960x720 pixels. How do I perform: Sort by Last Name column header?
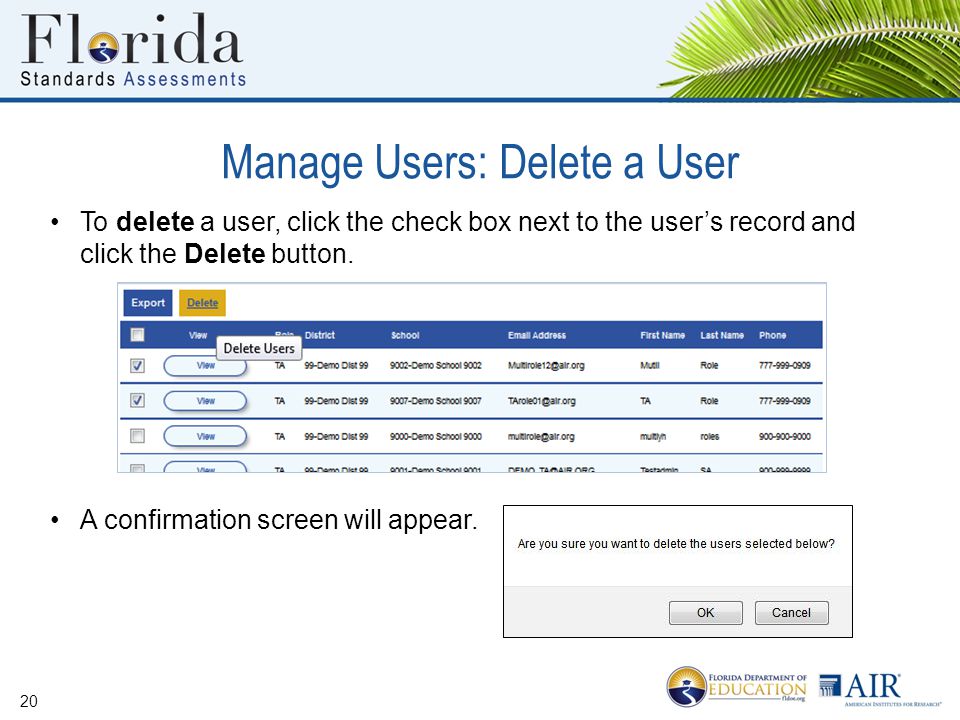[722, 336]
